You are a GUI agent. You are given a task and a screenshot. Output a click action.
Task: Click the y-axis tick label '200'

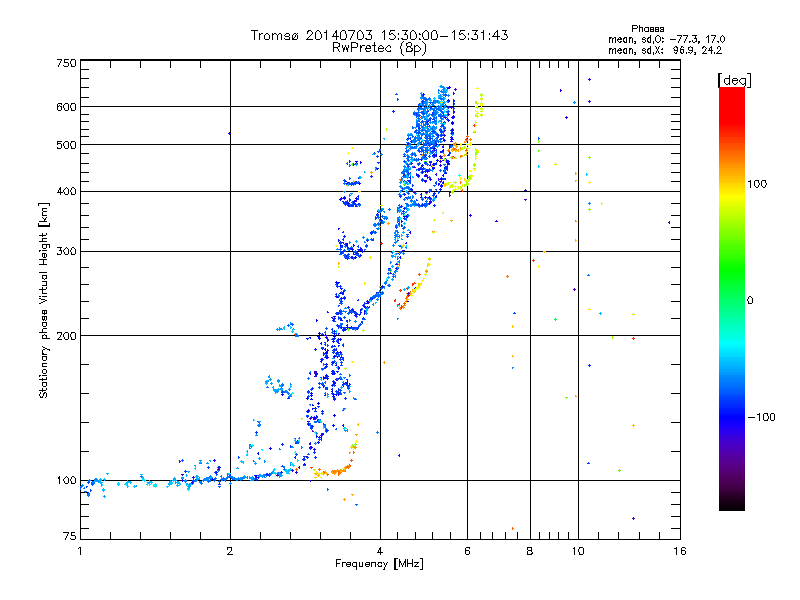(x=66, y=336)
